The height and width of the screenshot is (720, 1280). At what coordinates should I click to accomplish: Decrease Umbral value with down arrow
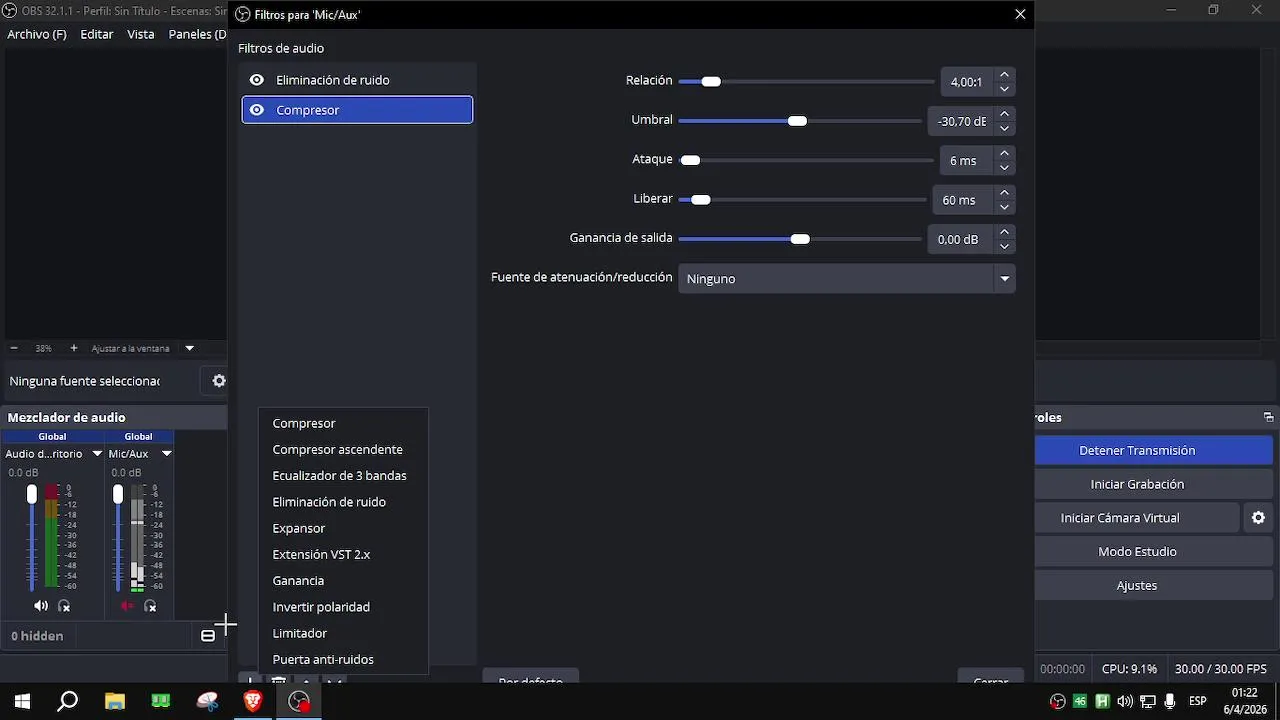[x=1004, y=128]
